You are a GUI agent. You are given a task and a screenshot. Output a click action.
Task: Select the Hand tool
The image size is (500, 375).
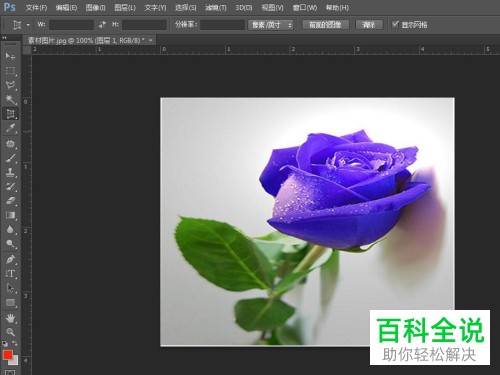(x=10, y=318)
